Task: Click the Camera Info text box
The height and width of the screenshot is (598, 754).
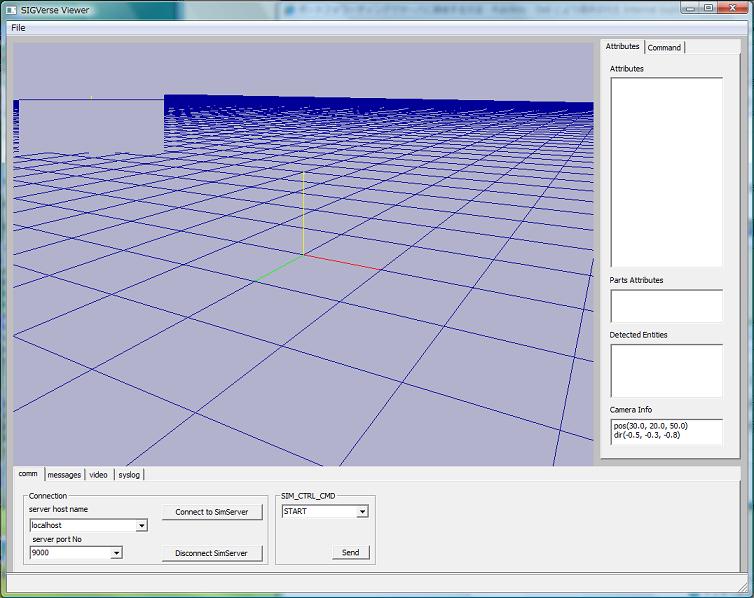Action: point(666,431)
